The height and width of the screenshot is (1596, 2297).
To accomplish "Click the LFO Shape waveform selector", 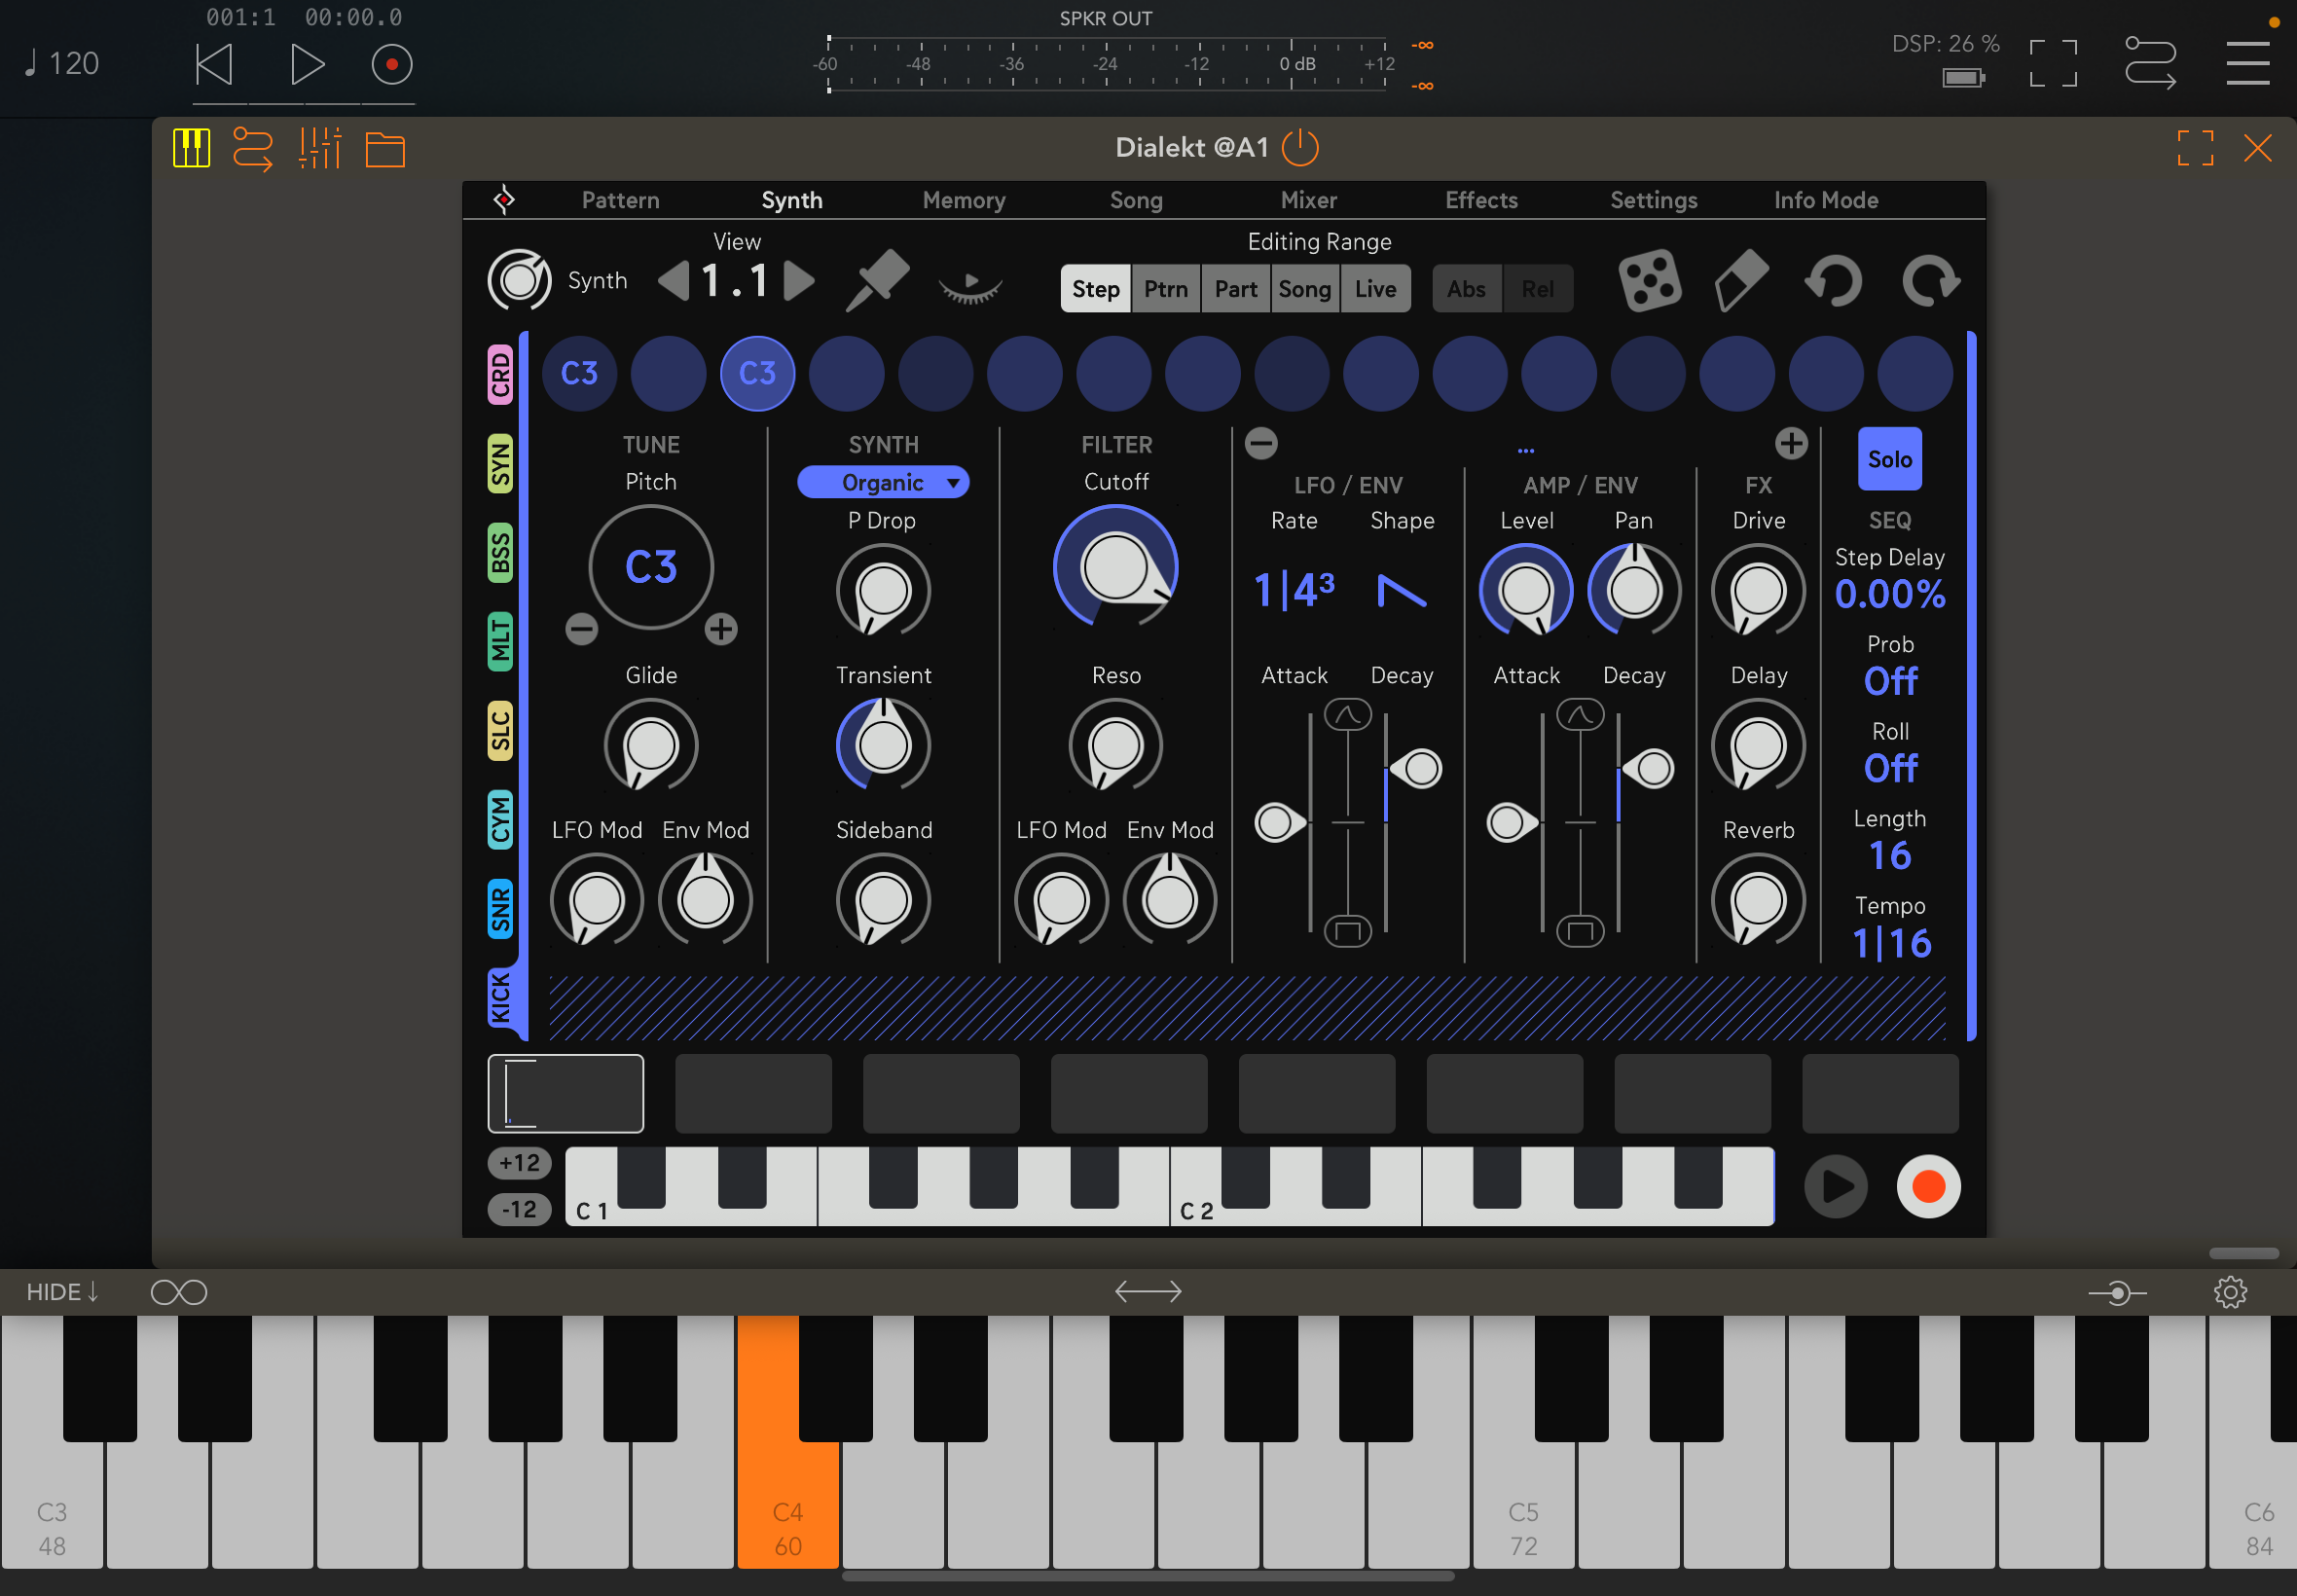I will [x=1401, y=590].
